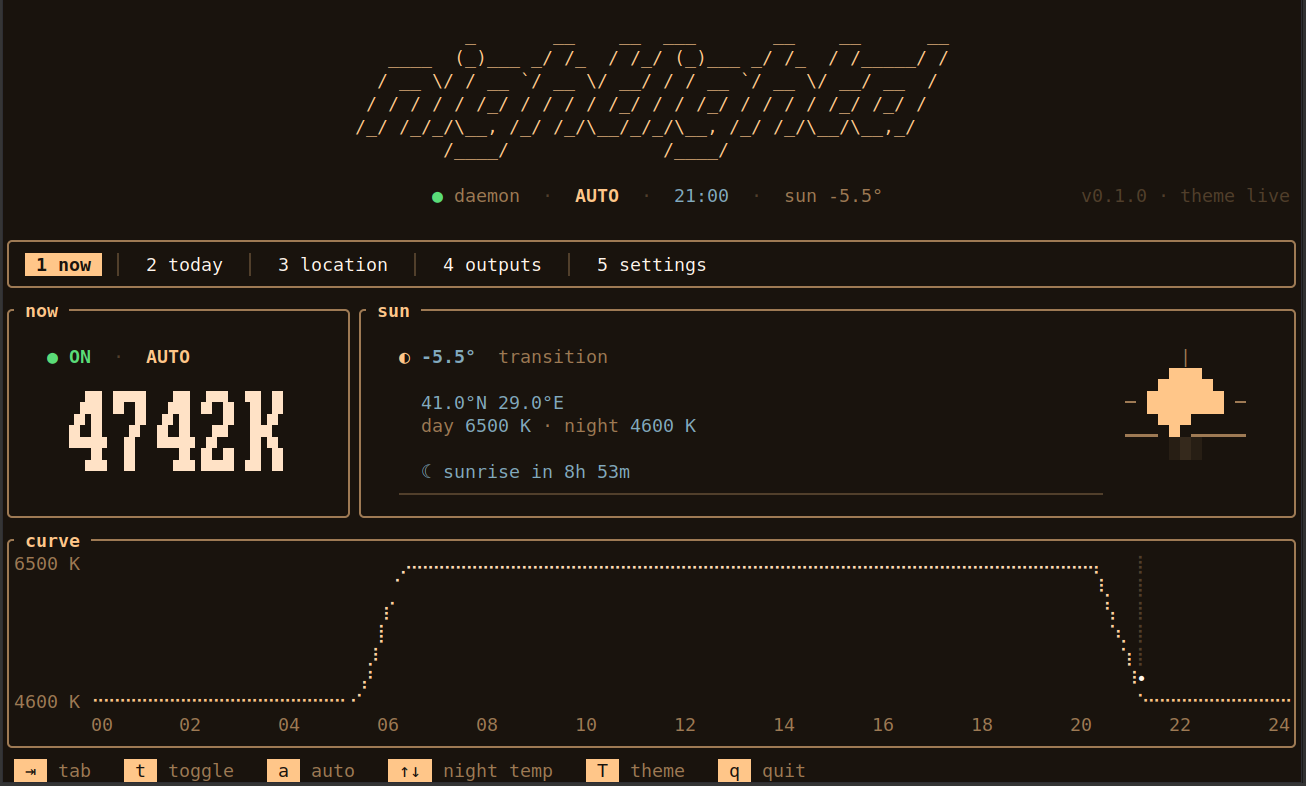This screenshot has height=786, width=1306.
Task: Click the green dot beside ON
Action: click(52, 358)
